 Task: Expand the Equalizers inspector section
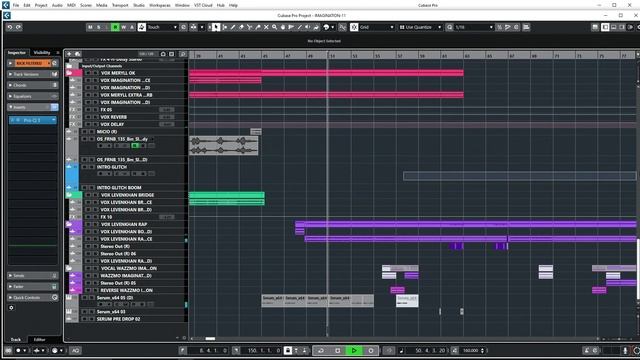coord(33,96)
